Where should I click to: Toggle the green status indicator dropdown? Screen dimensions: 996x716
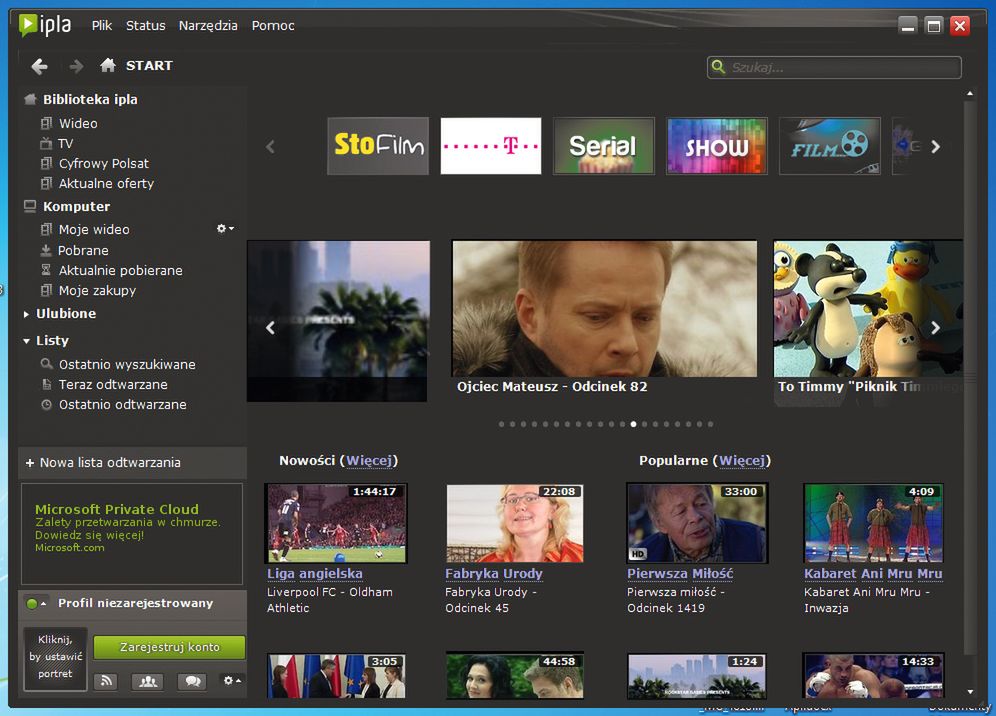36,604
